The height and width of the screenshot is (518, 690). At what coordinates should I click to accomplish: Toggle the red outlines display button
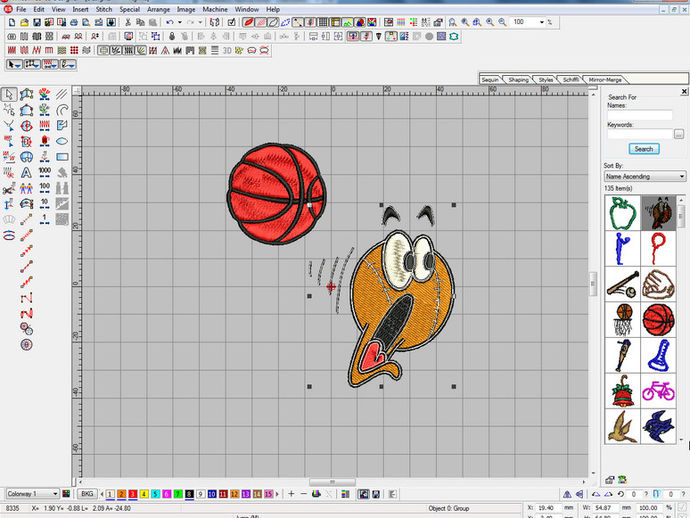click(x=261, y=22)
